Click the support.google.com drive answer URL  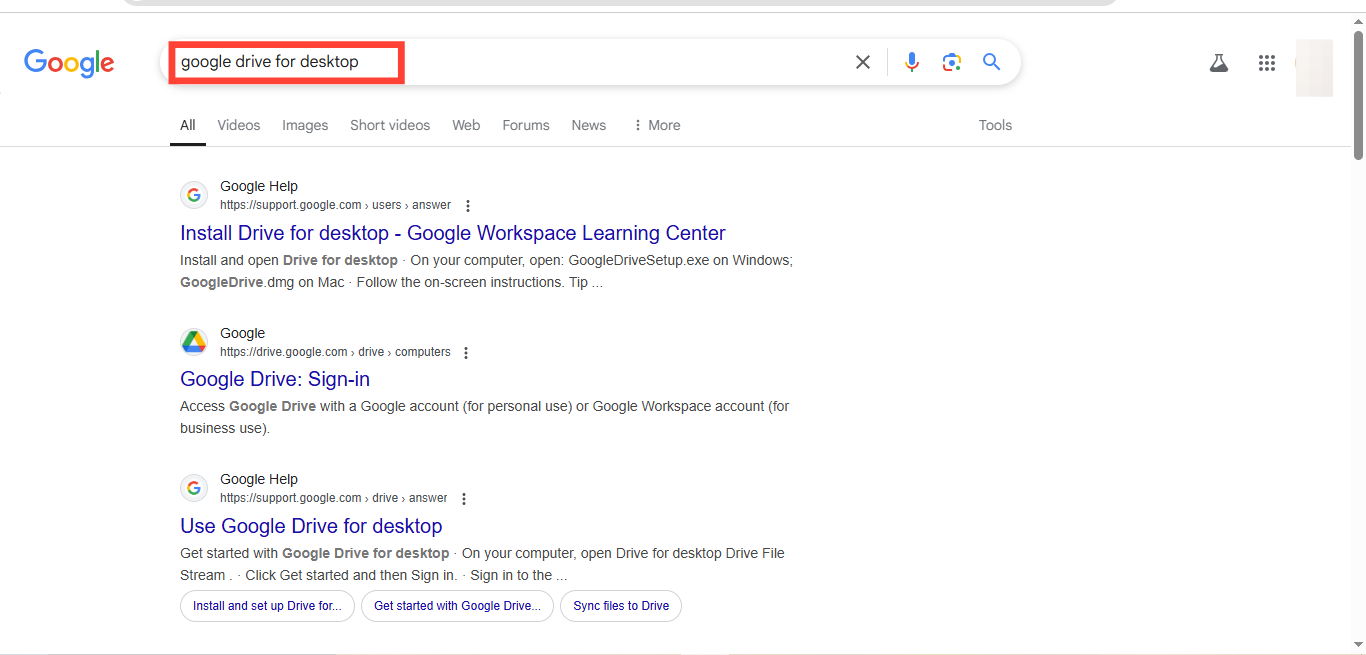pyautogui.click(x=334, y=498)
